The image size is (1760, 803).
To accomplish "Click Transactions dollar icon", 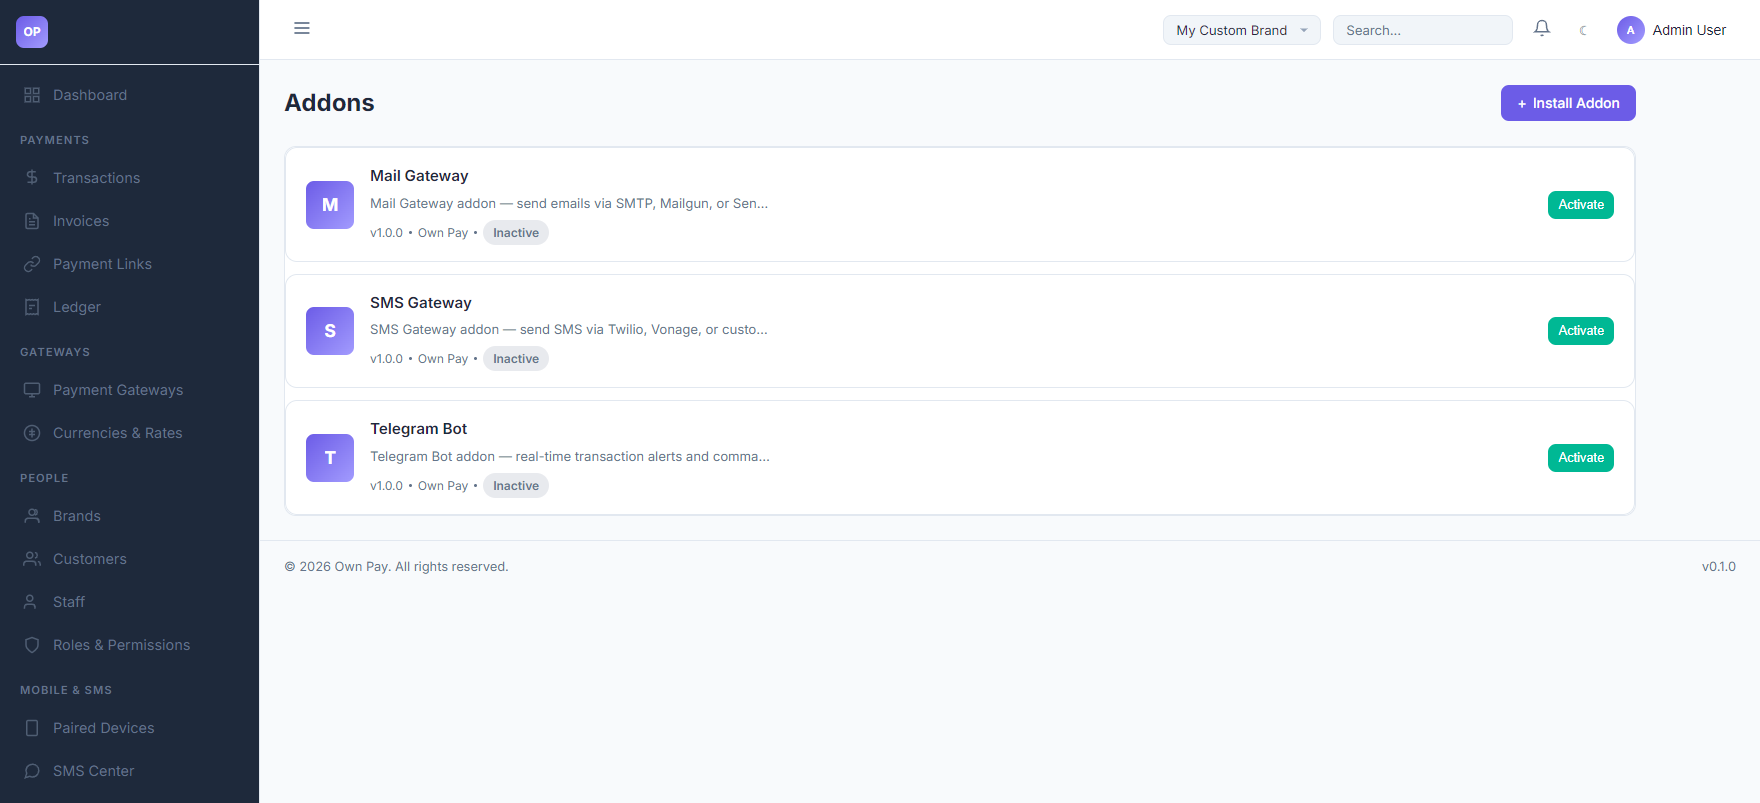I will pos(32,178).
